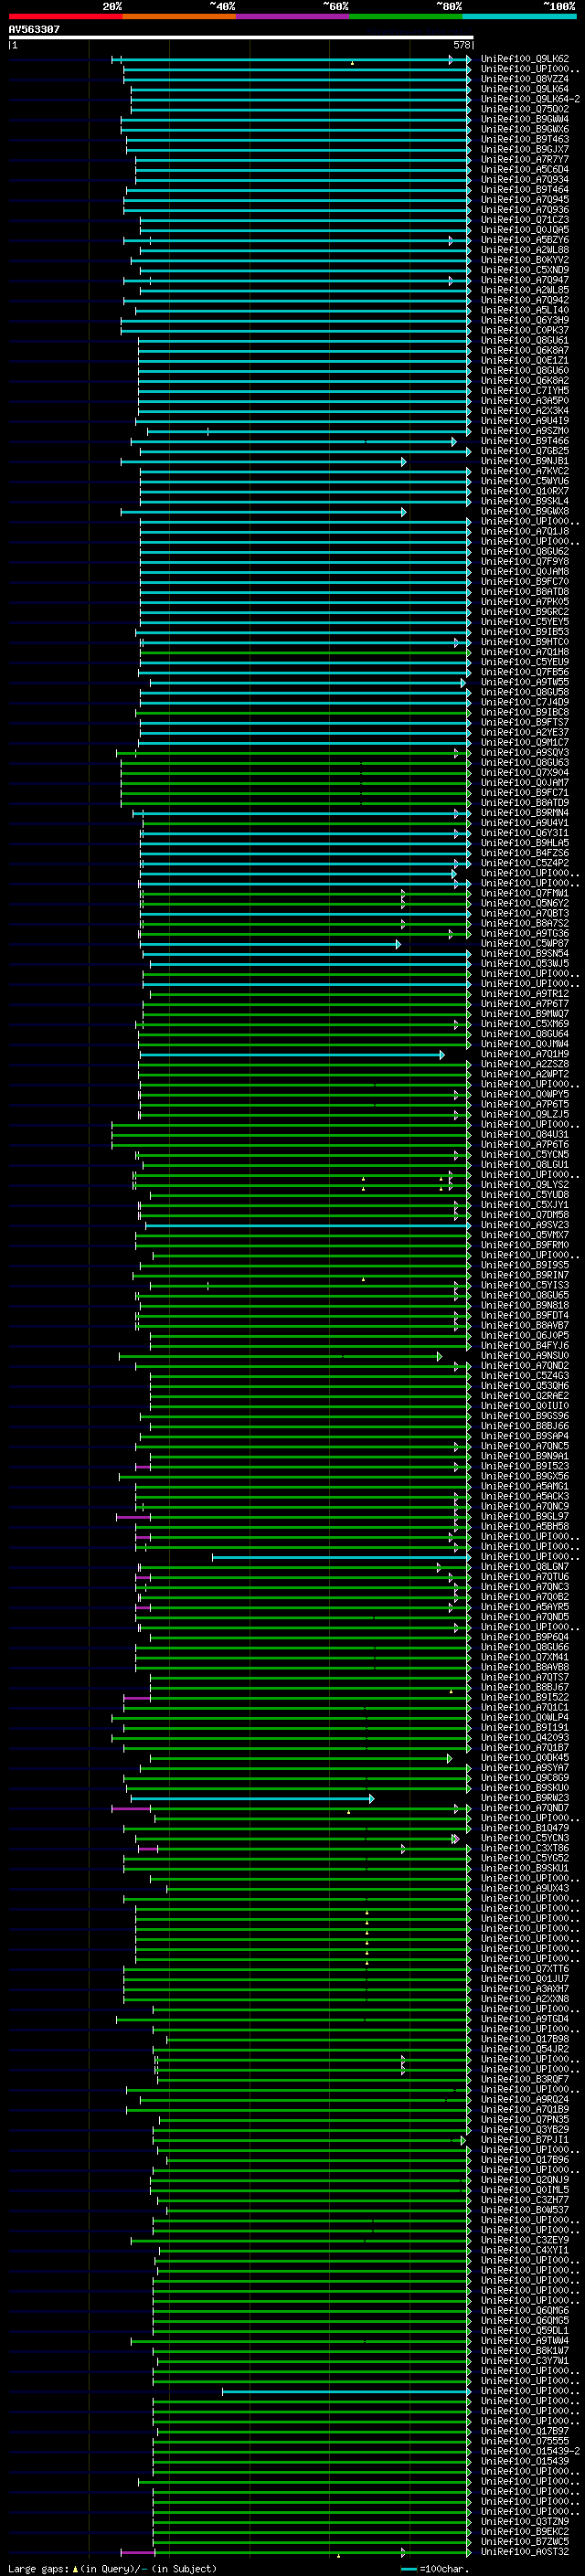Click the hit label UniRef100_C5XND9
The height and width of the screenshot is (2576, 585).
525,271
